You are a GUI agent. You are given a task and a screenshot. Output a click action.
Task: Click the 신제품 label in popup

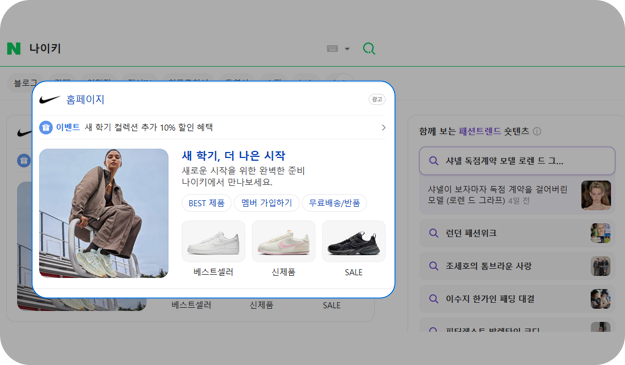click(x=283, y=272)
